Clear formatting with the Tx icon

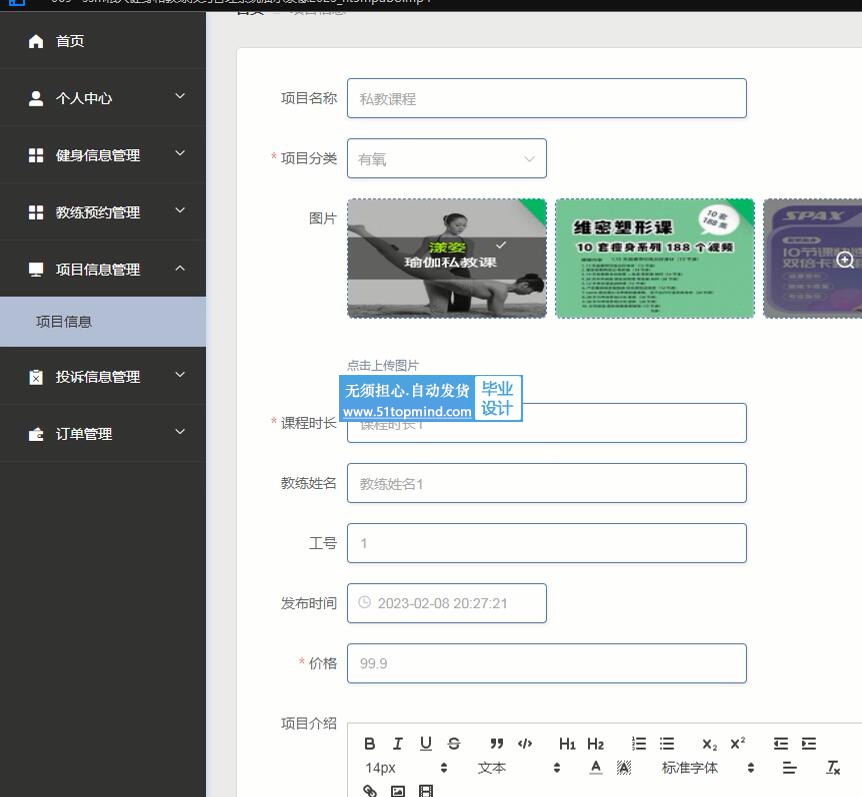833,767
